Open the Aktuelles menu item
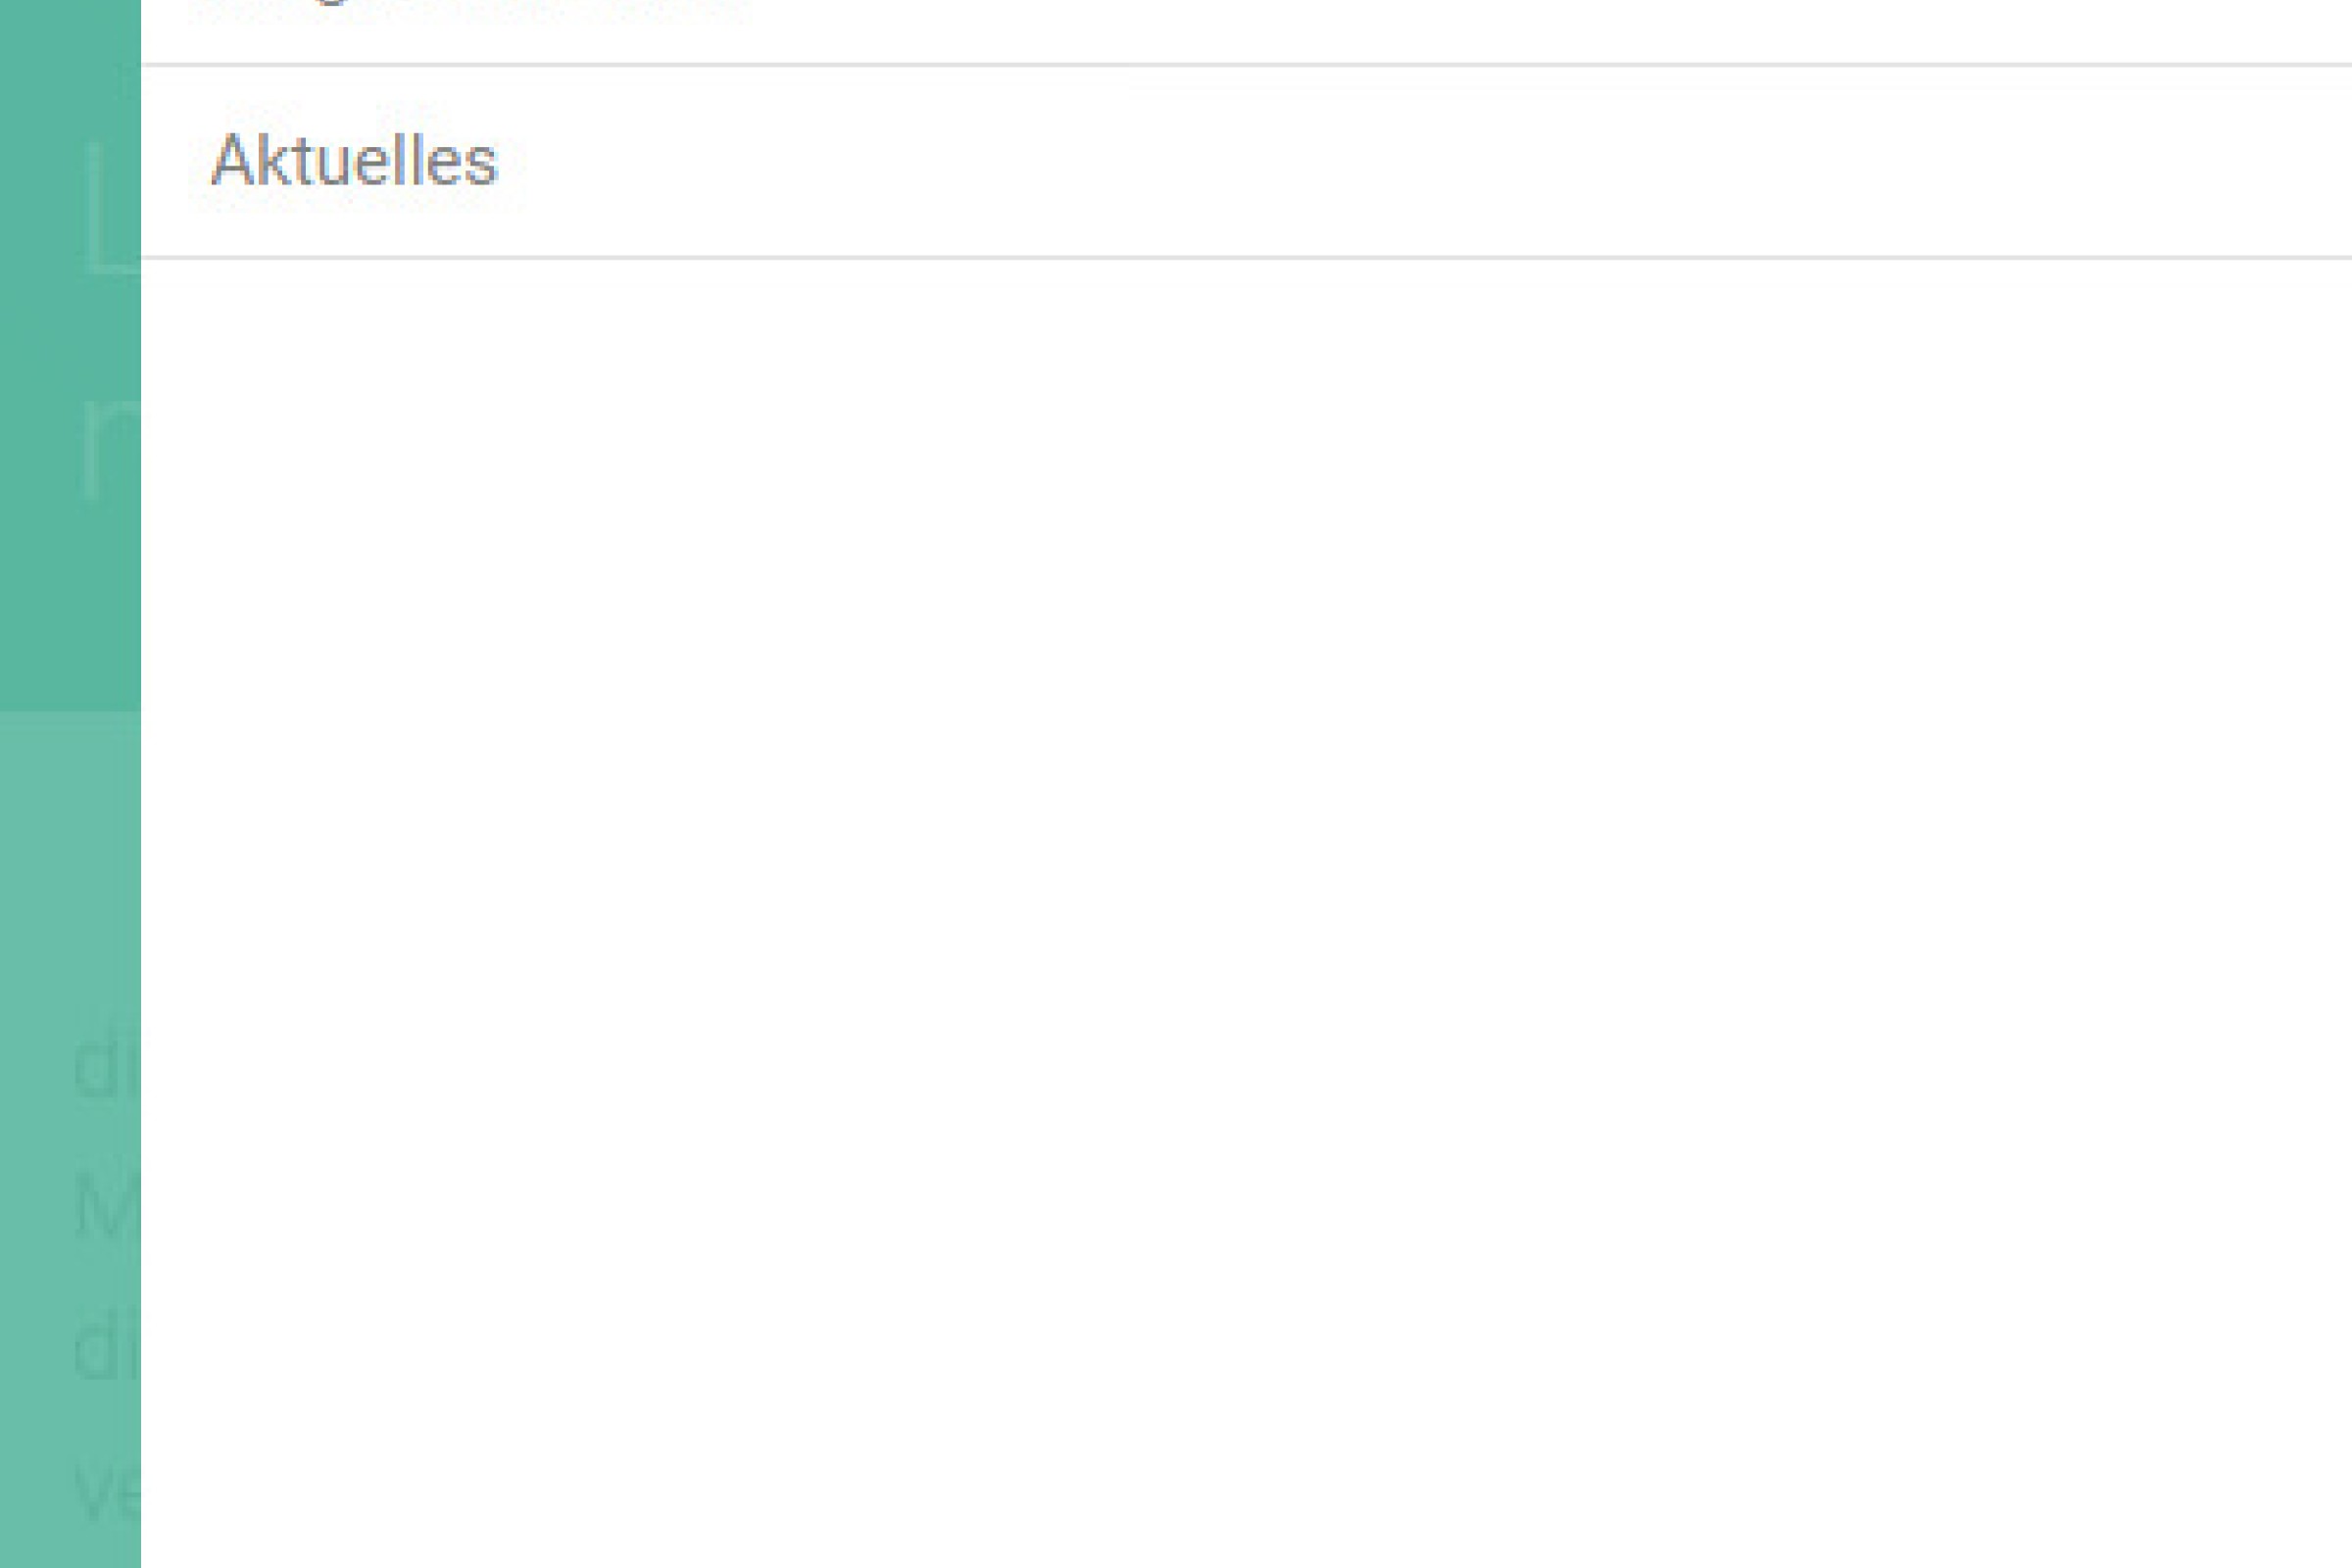The height and width of the screenshot is (1568, 2352). tap(354, 161)
